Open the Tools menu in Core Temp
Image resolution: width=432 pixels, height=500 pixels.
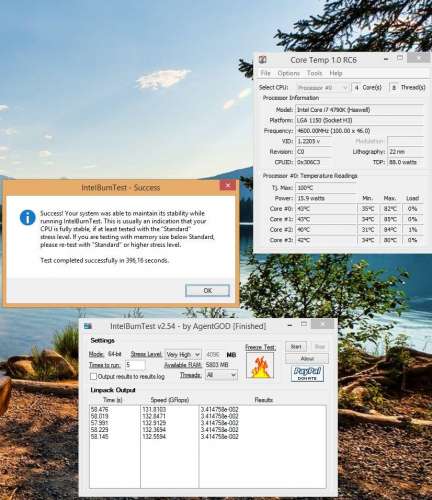click(314, 73)
